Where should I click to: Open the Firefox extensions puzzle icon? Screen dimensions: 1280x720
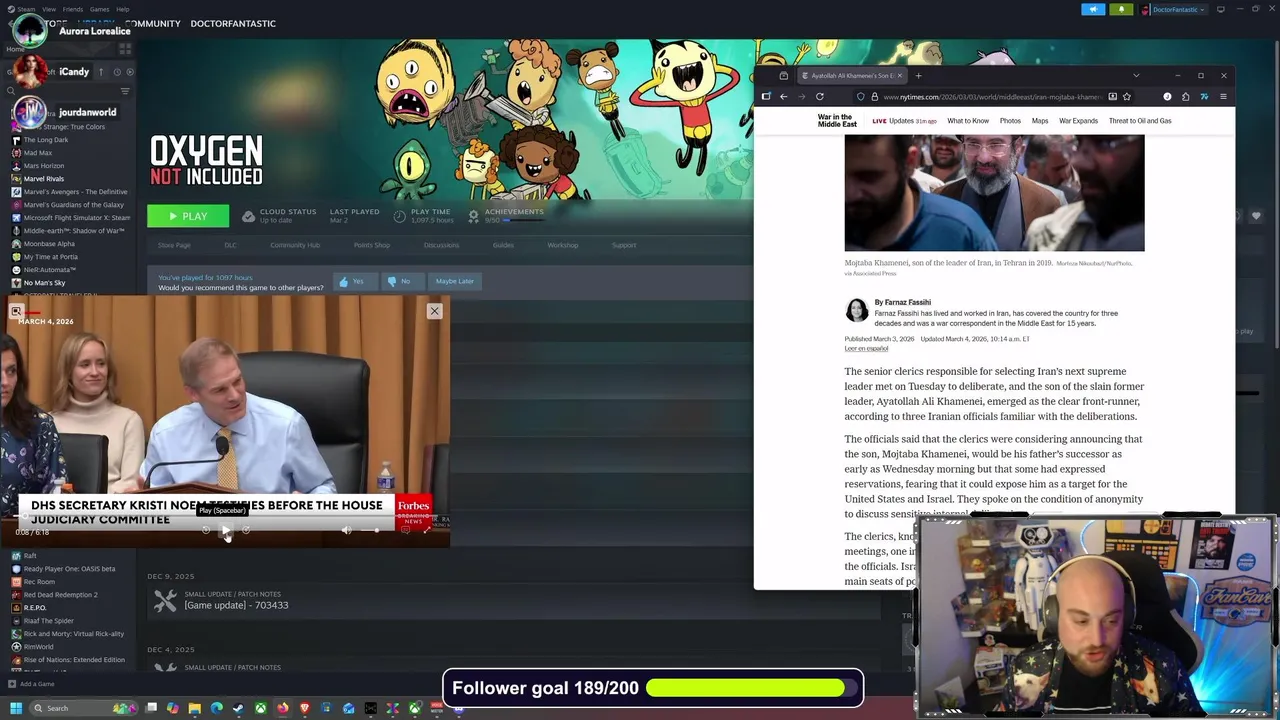point(1186,97)
